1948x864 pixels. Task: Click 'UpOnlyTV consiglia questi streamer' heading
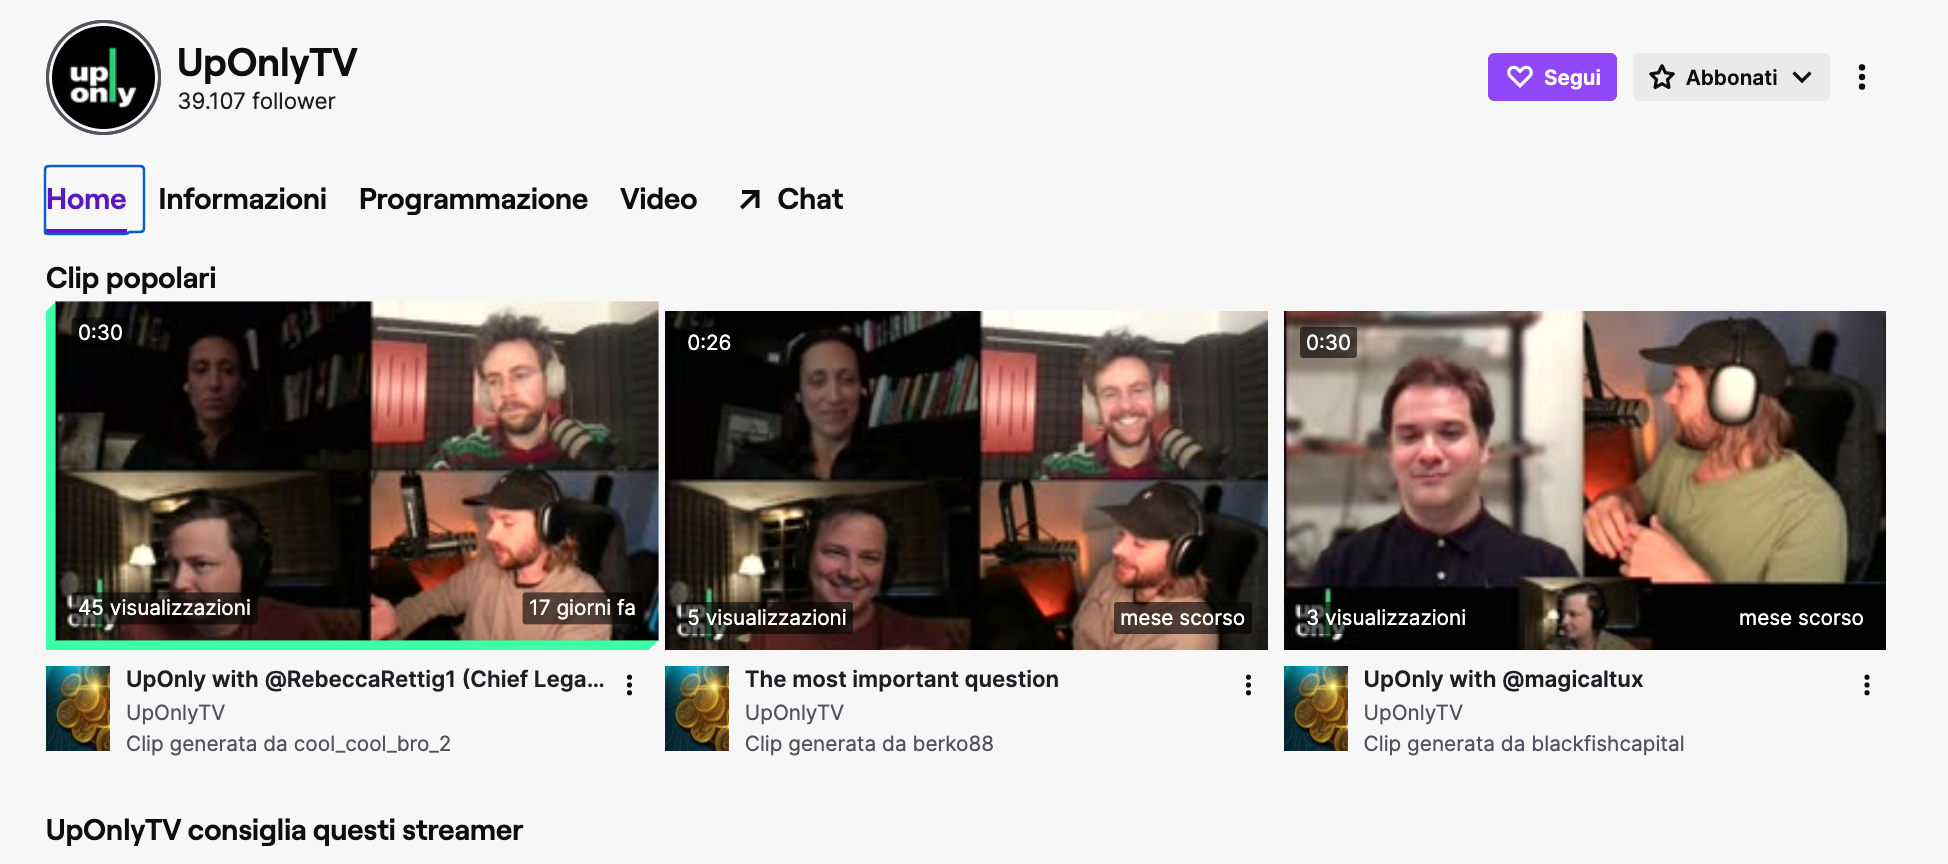coord(284,830)
